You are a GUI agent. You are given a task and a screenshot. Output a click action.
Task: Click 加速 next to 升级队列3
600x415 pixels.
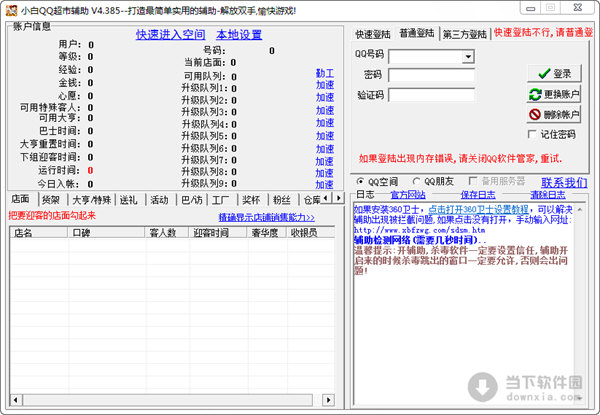click(x=325, y=110)
